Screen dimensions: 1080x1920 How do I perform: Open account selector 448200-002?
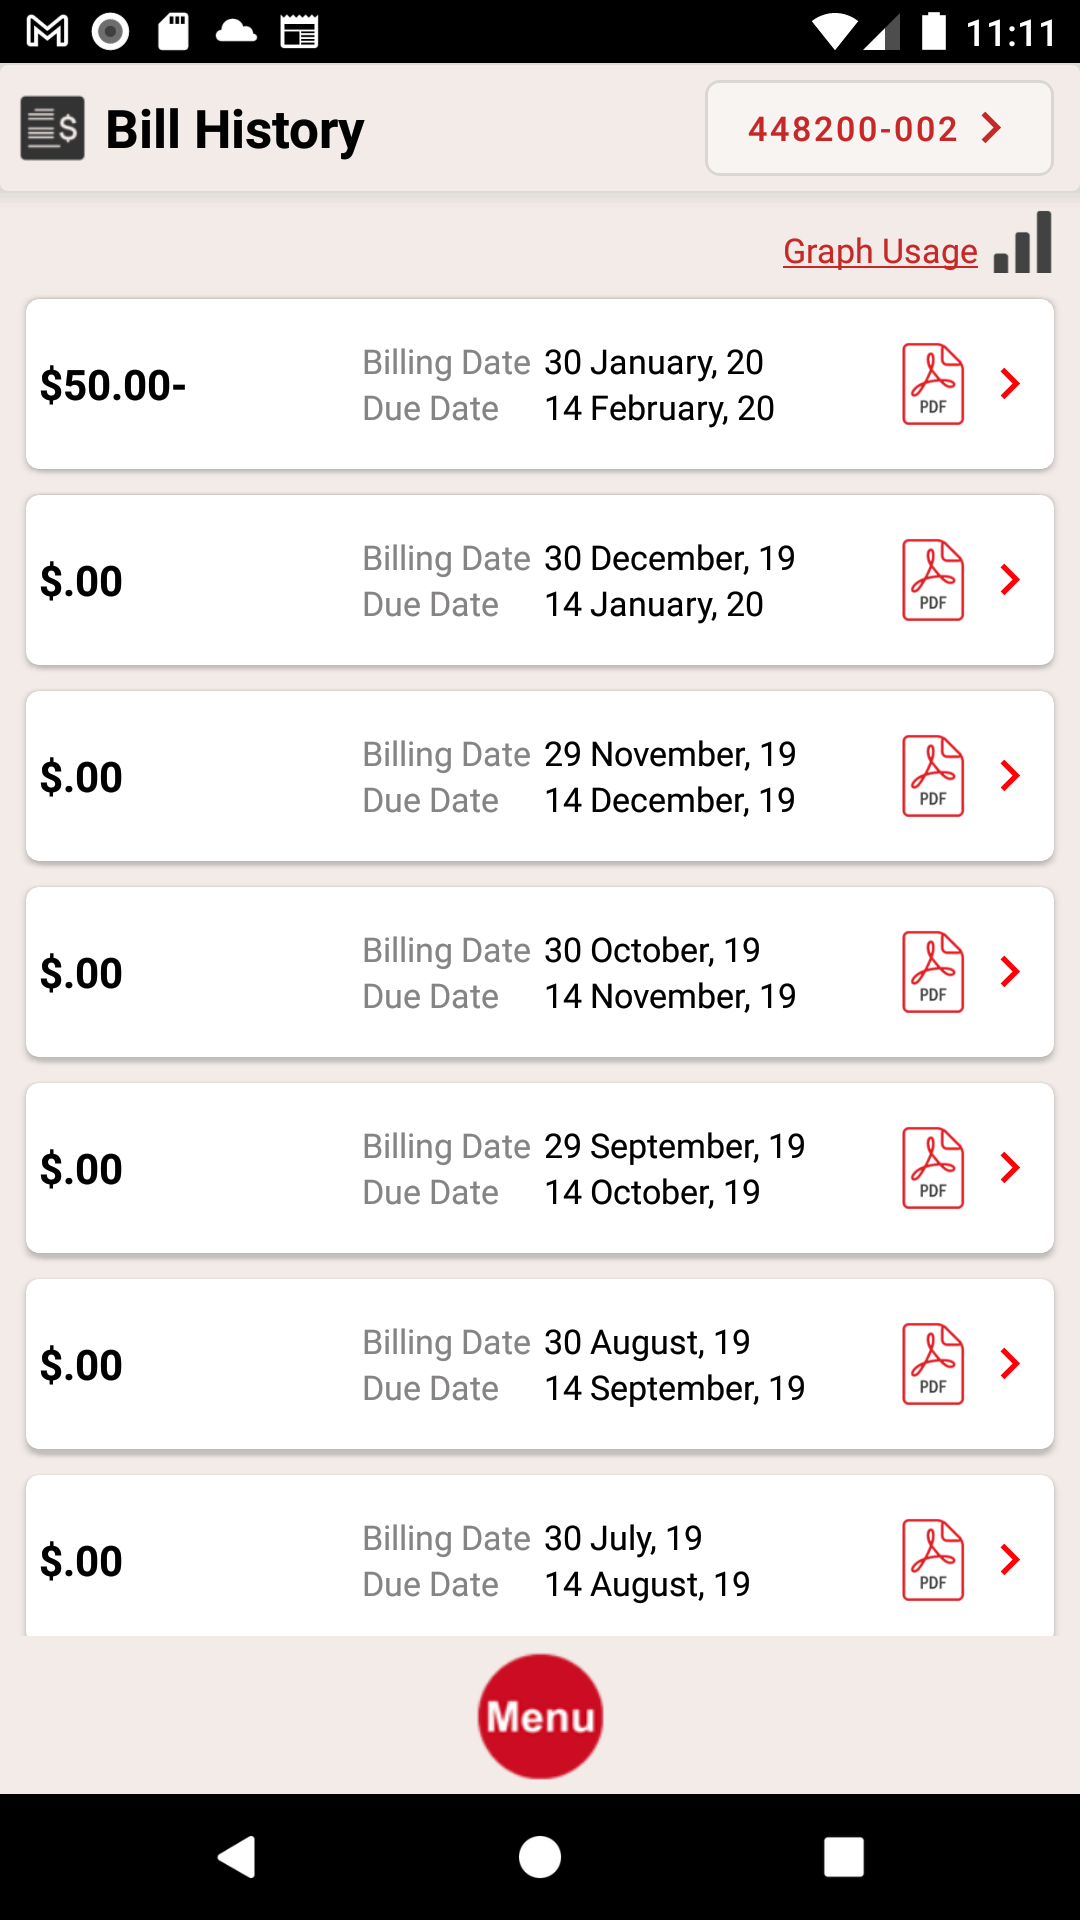878,129
